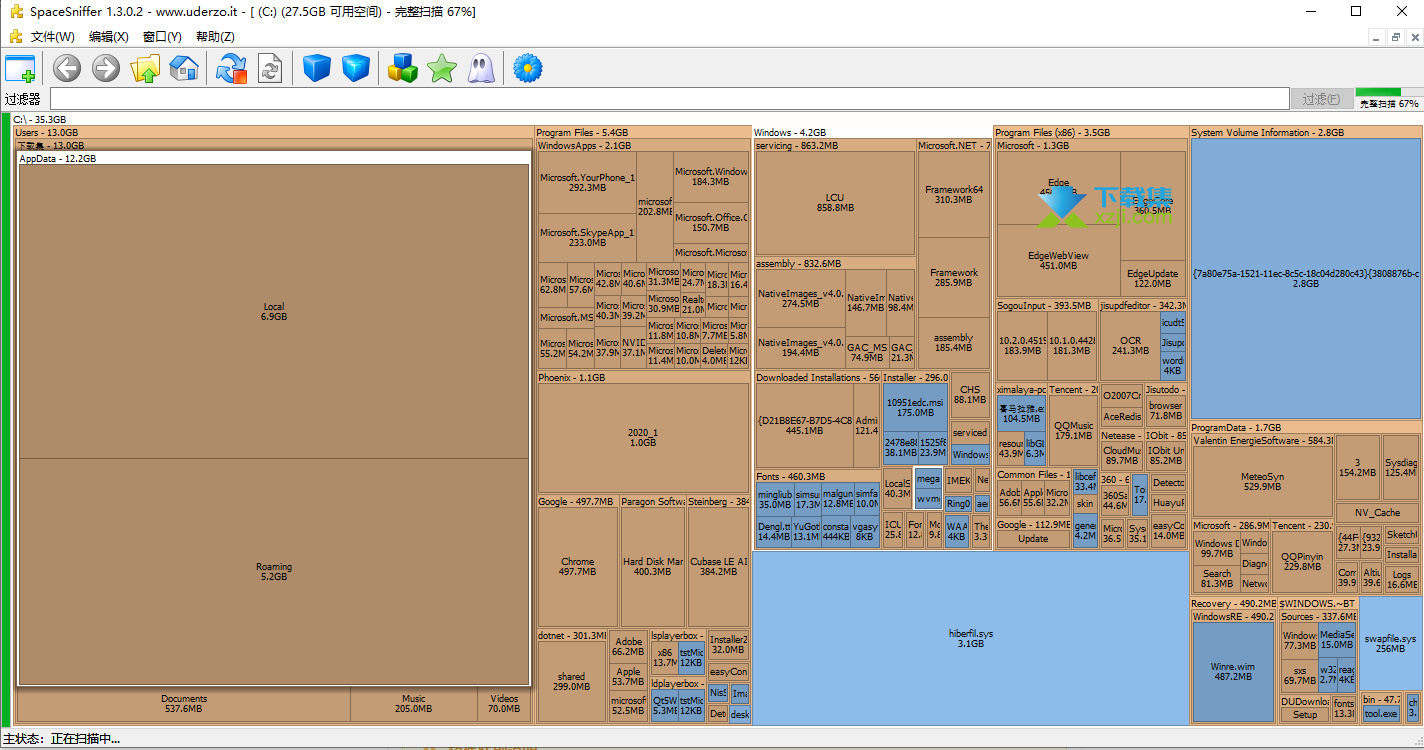Select the Documents 537.6MB block
This screenshot has height=750, width=1424.
pyautogui.click(x=184, y=704)
